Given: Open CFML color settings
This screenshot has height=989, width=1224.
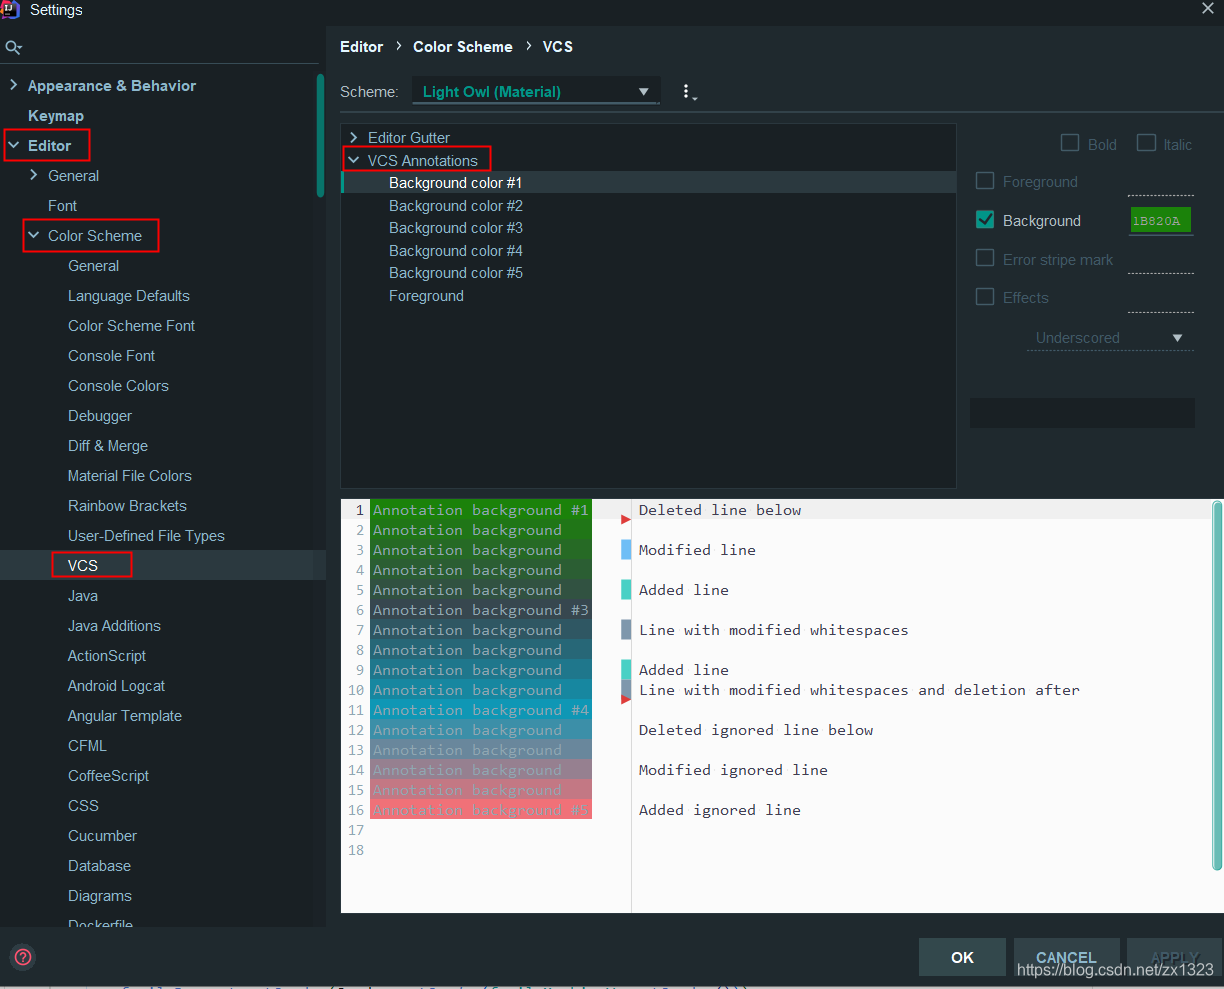Looking at the screenshot, I should [87, 745].
